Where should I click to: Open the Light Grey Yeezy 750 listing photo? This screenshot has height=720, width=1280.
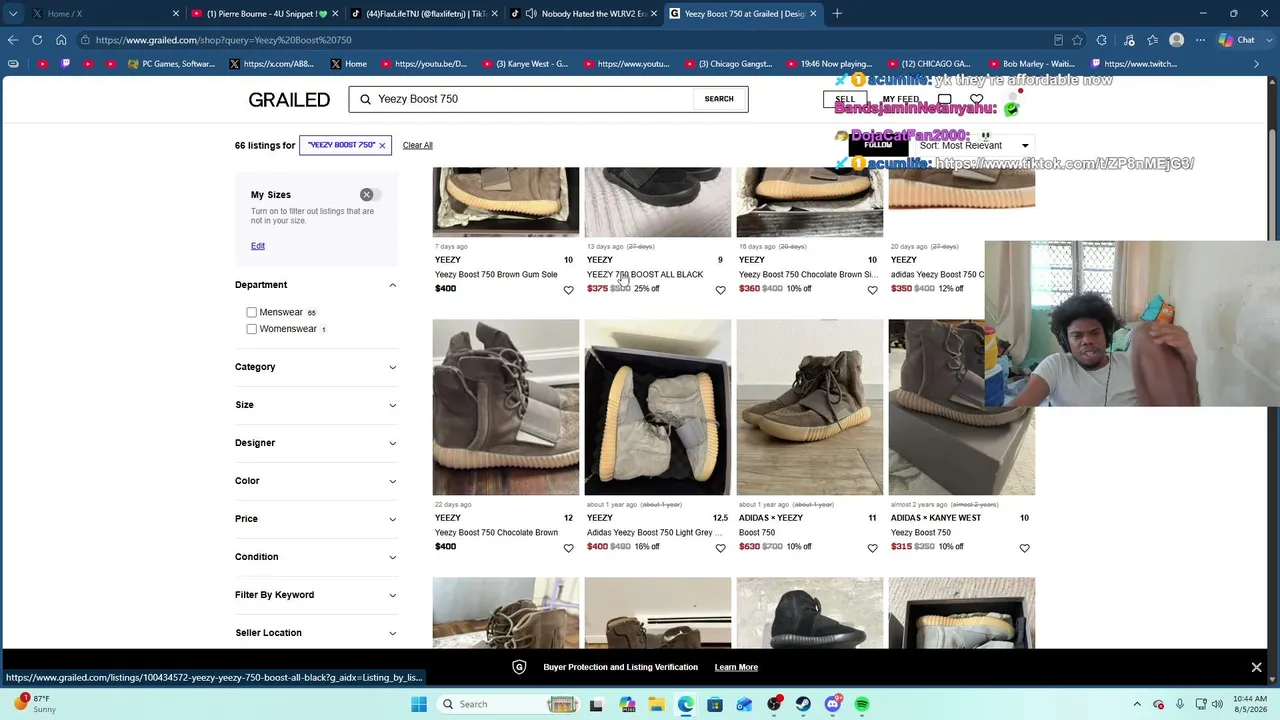[658, 407]
